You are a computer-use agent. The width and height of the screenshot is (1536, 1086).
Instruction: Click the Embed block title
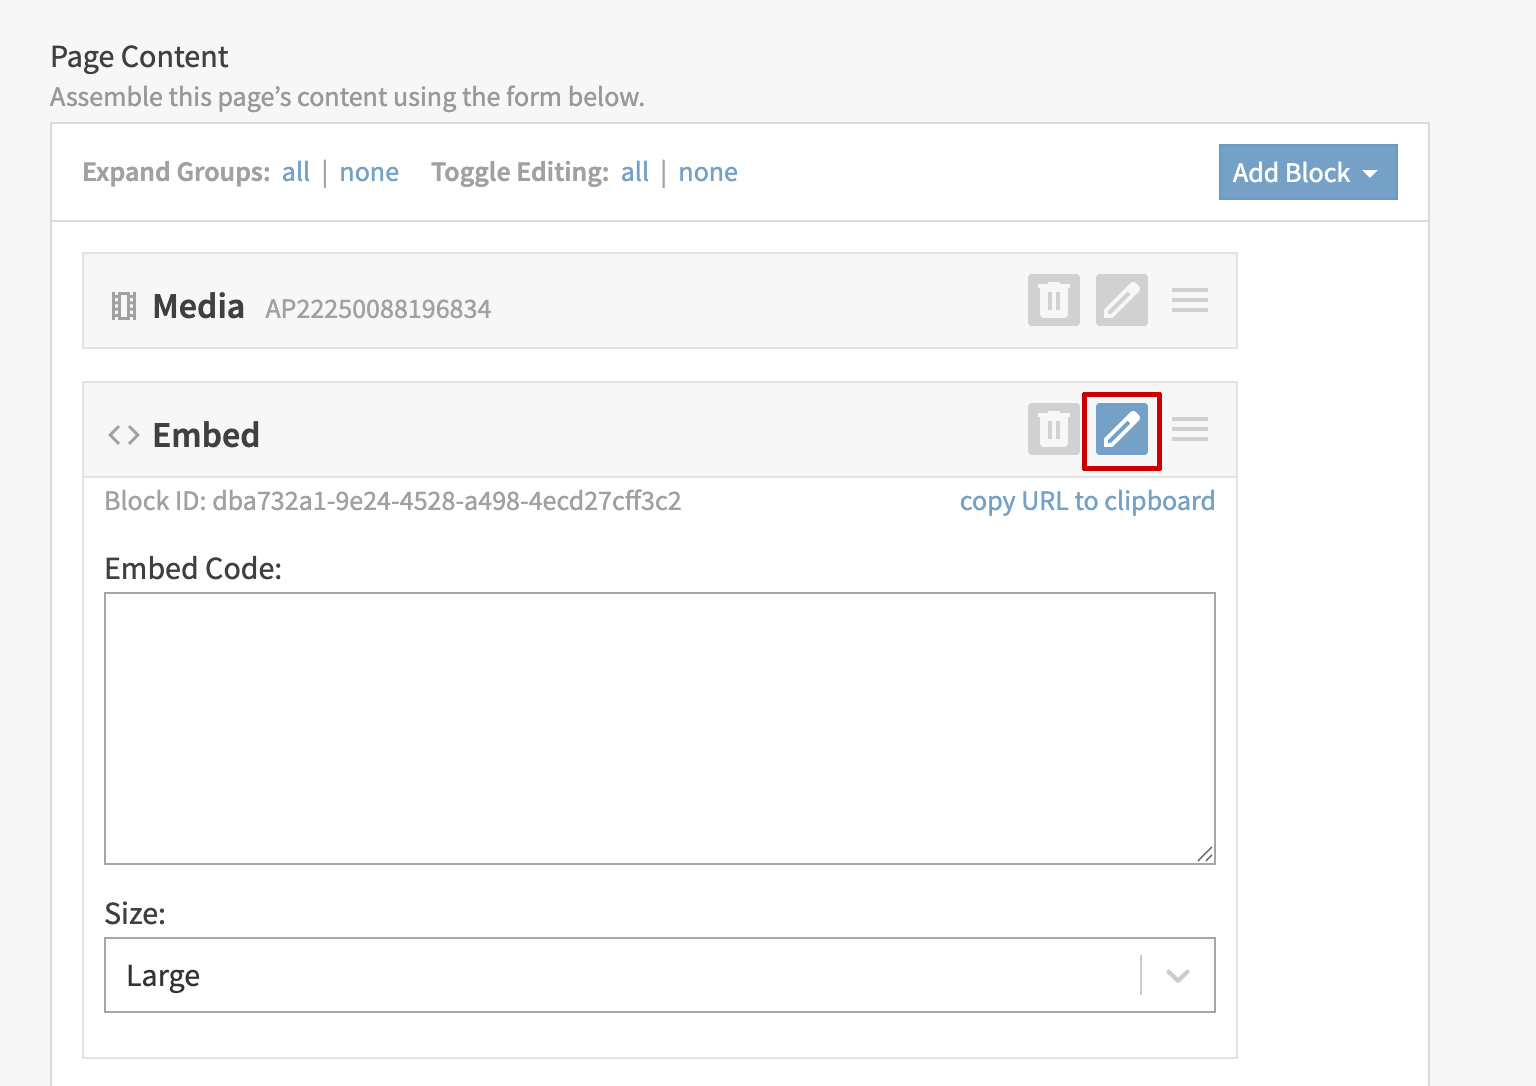206,435
